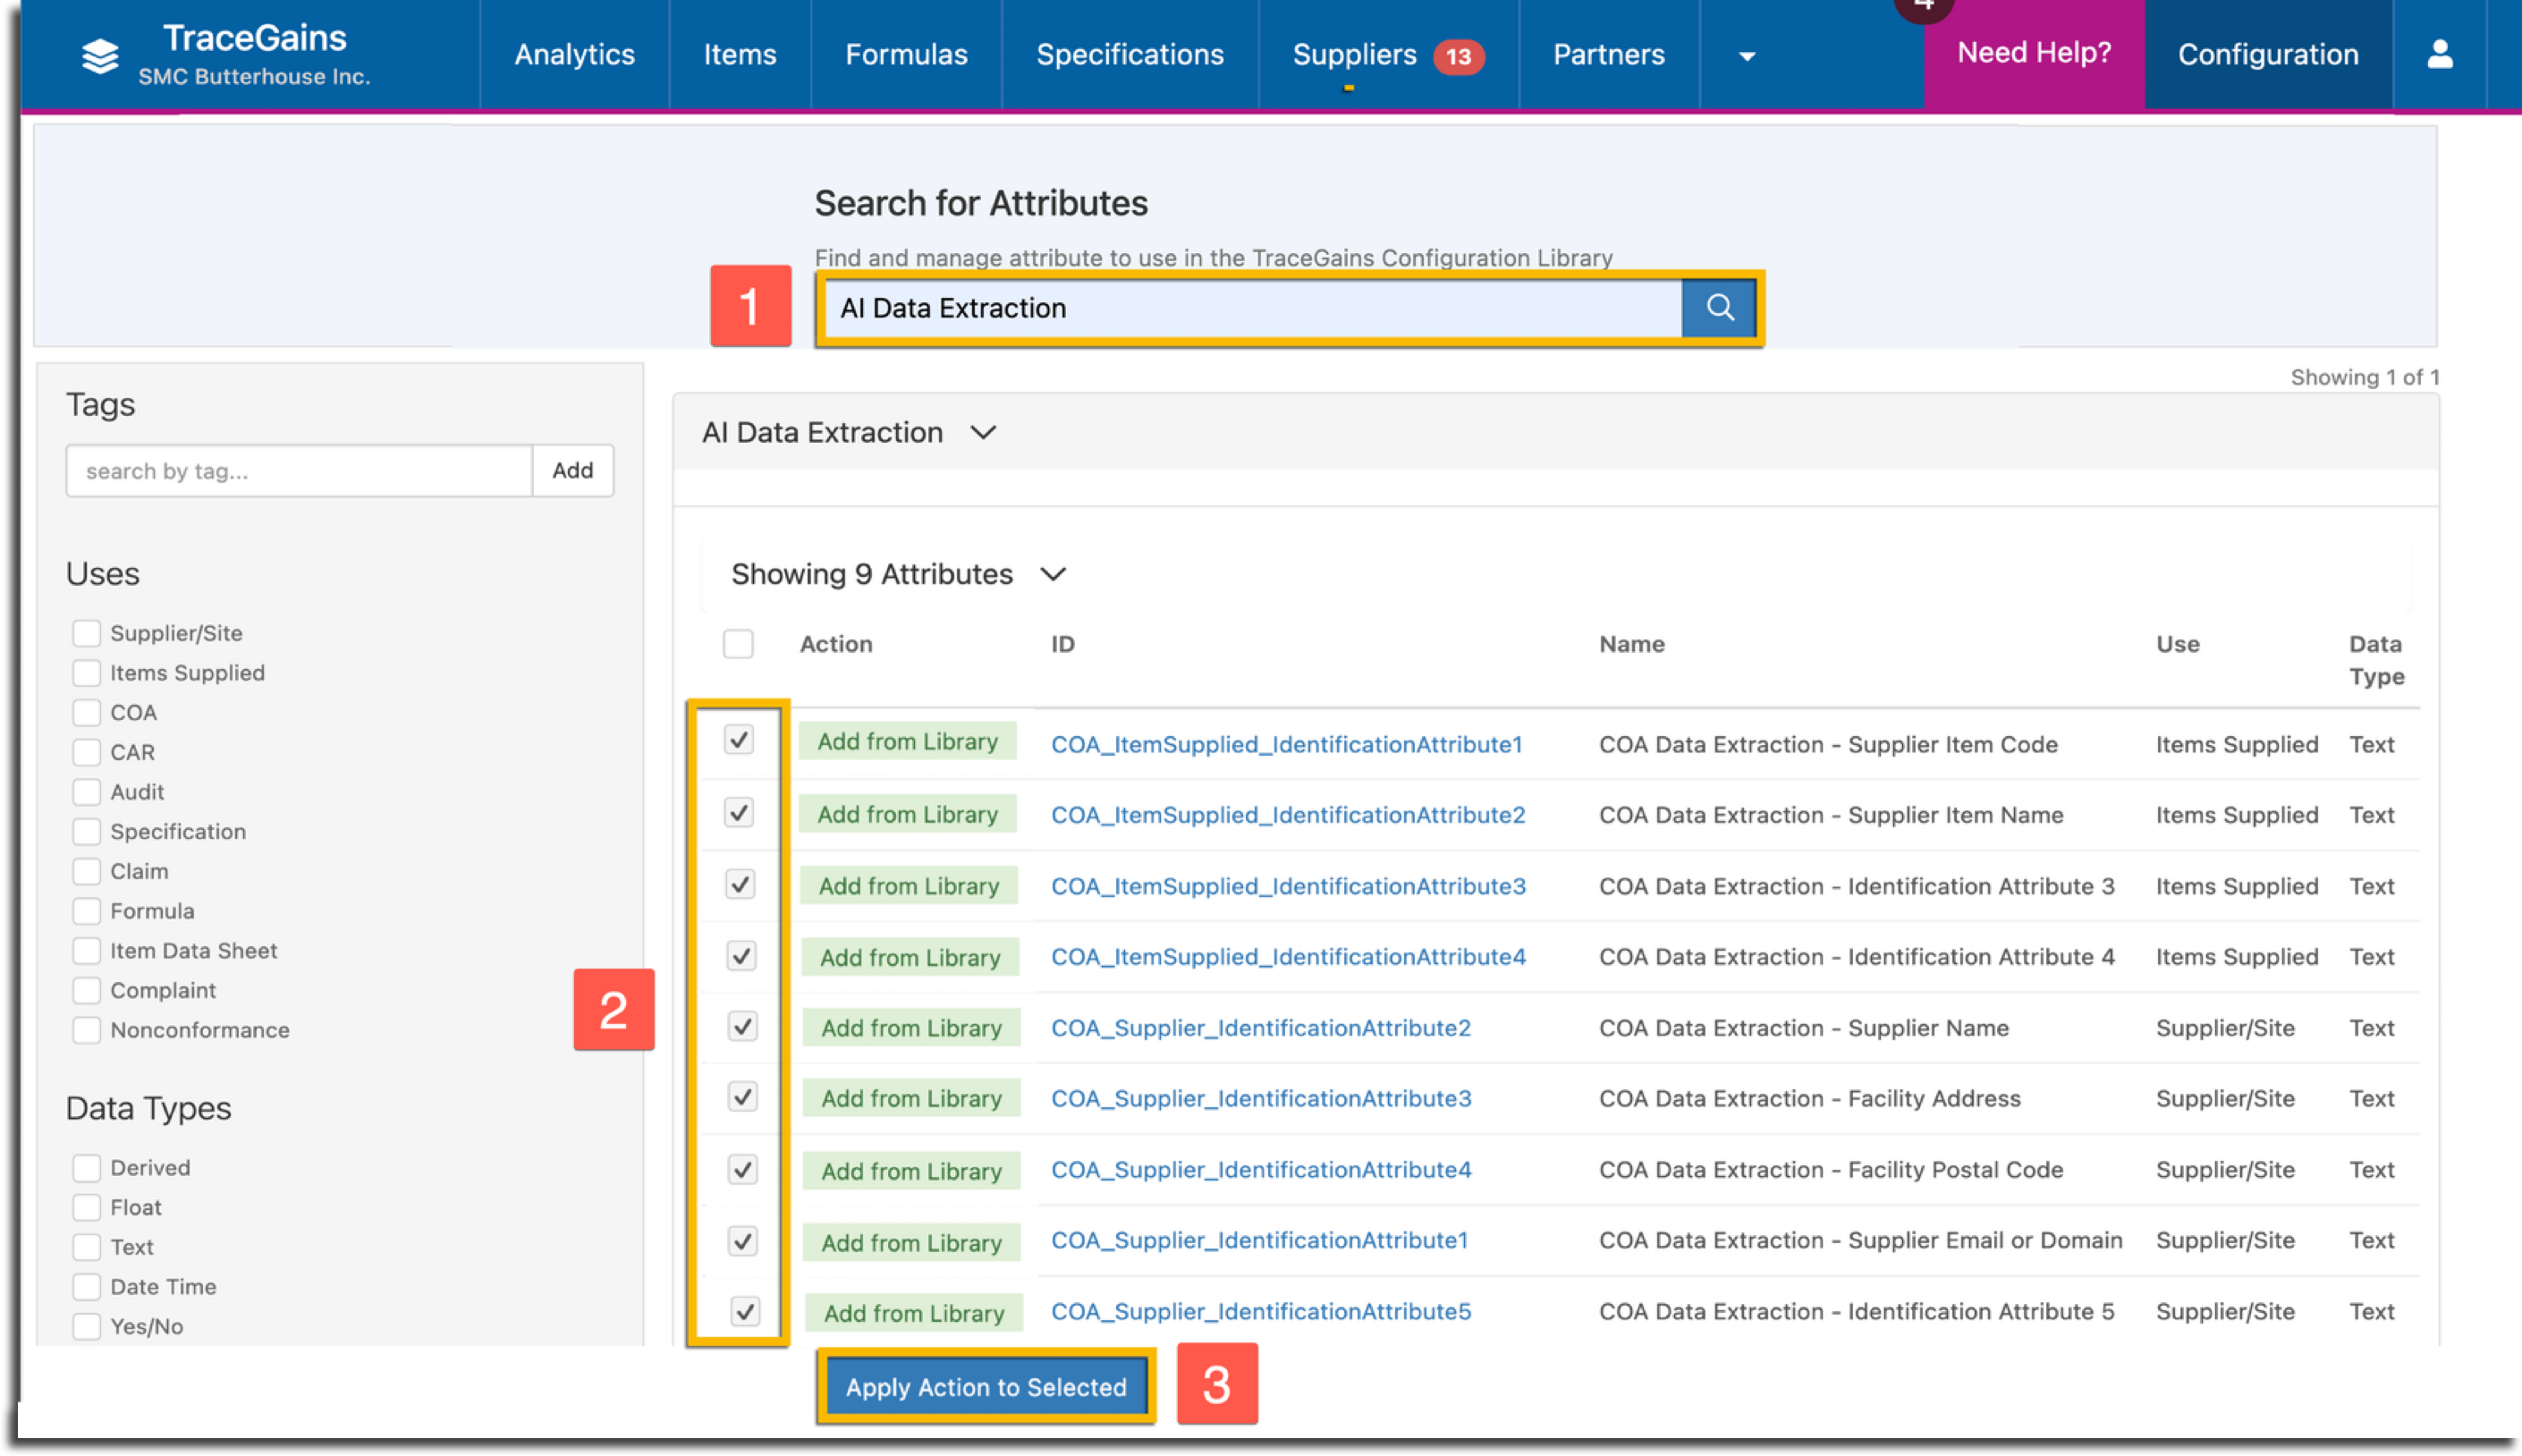Collapse the AI Data Extraction group chevron
The image size is (2522, 1456).
pyautogui.click(x=984, y=433)
